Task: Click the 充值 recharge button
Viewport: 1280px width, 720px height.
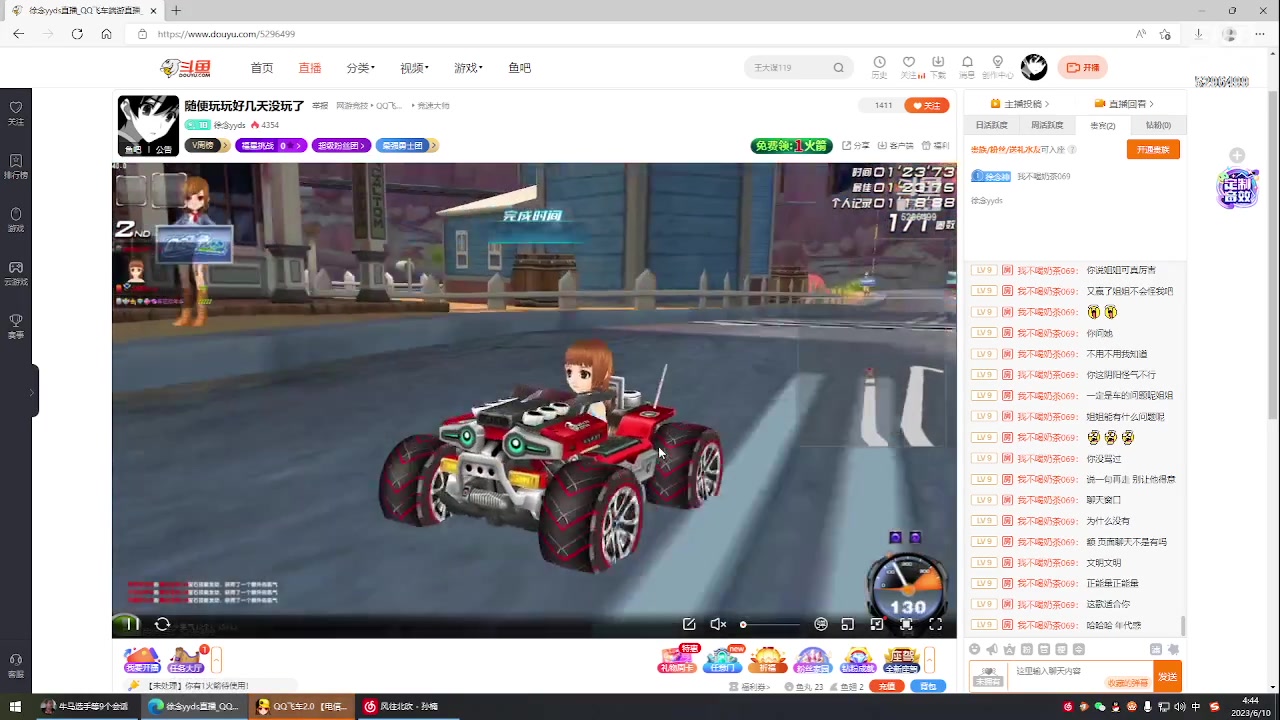Action: [886, 686]
